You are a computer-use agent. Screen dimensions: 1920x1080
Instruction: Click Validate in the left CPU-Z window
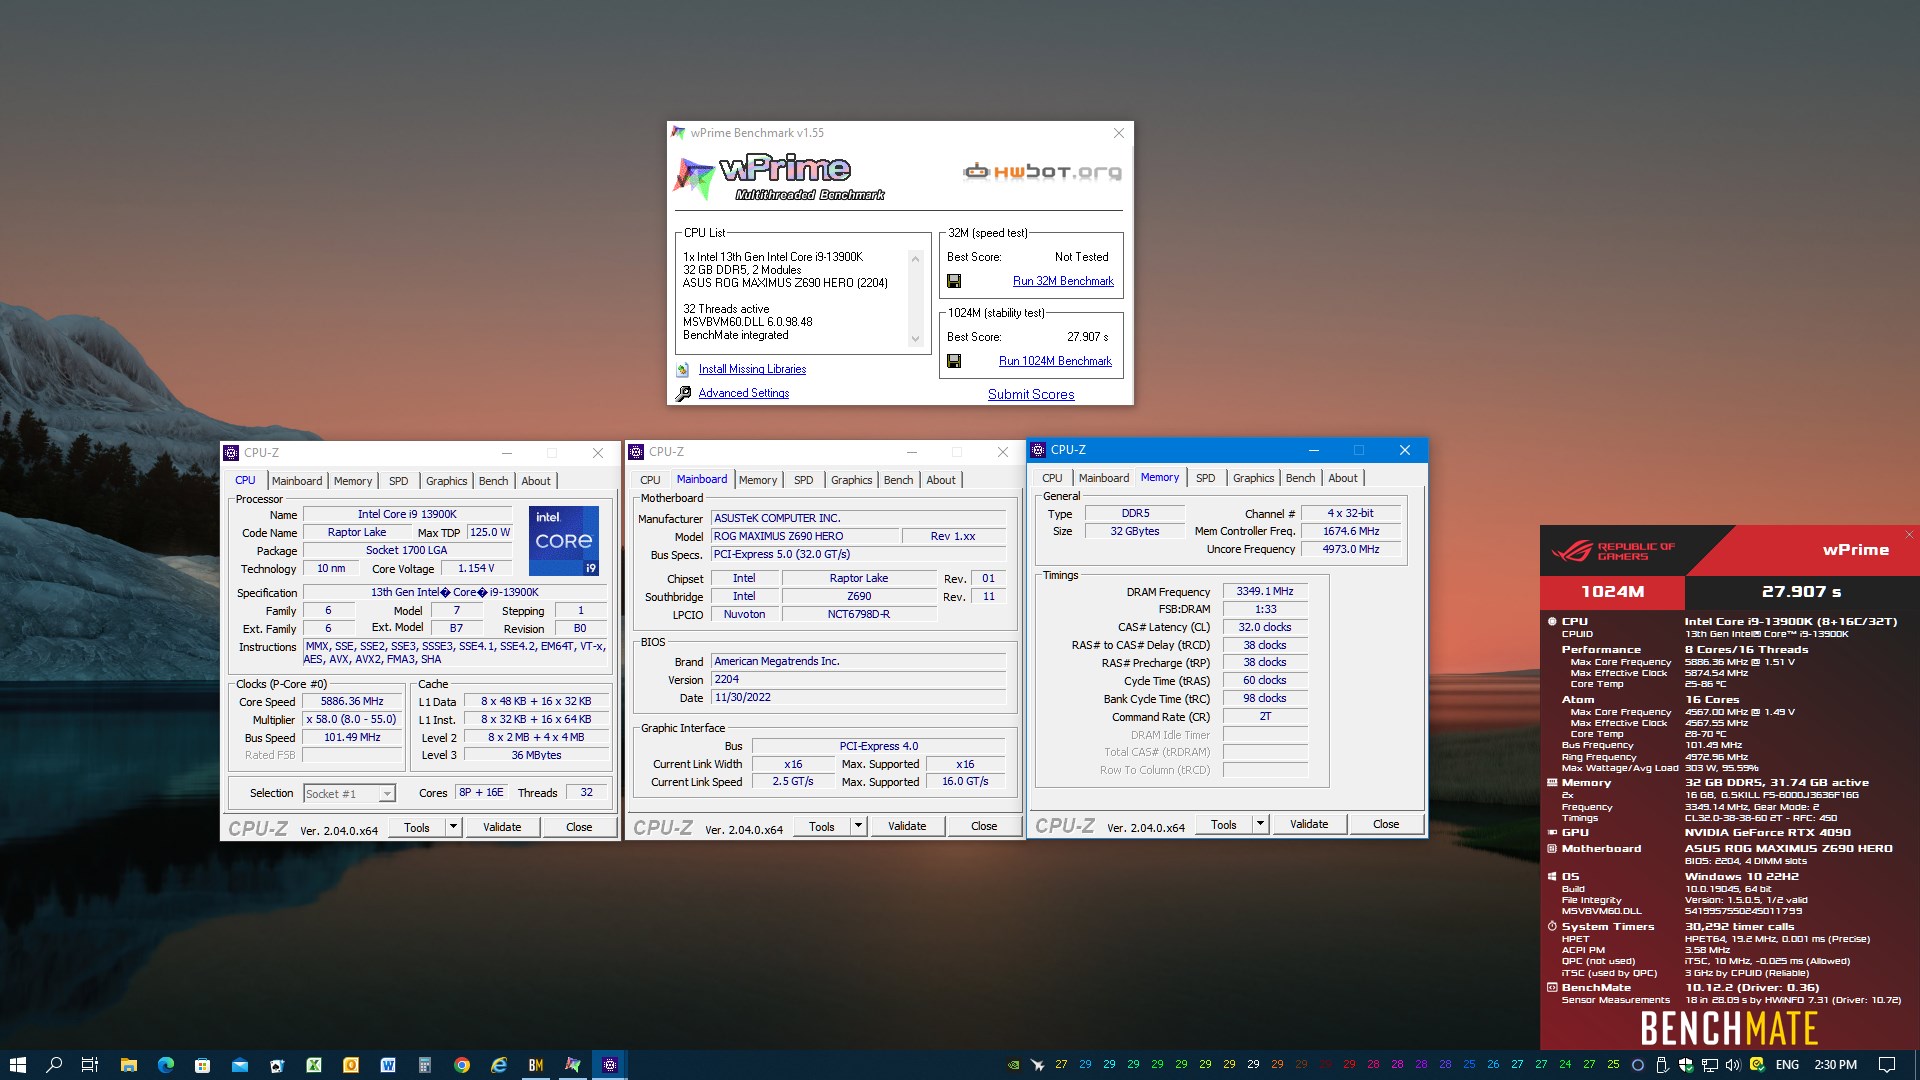(502, 827)
